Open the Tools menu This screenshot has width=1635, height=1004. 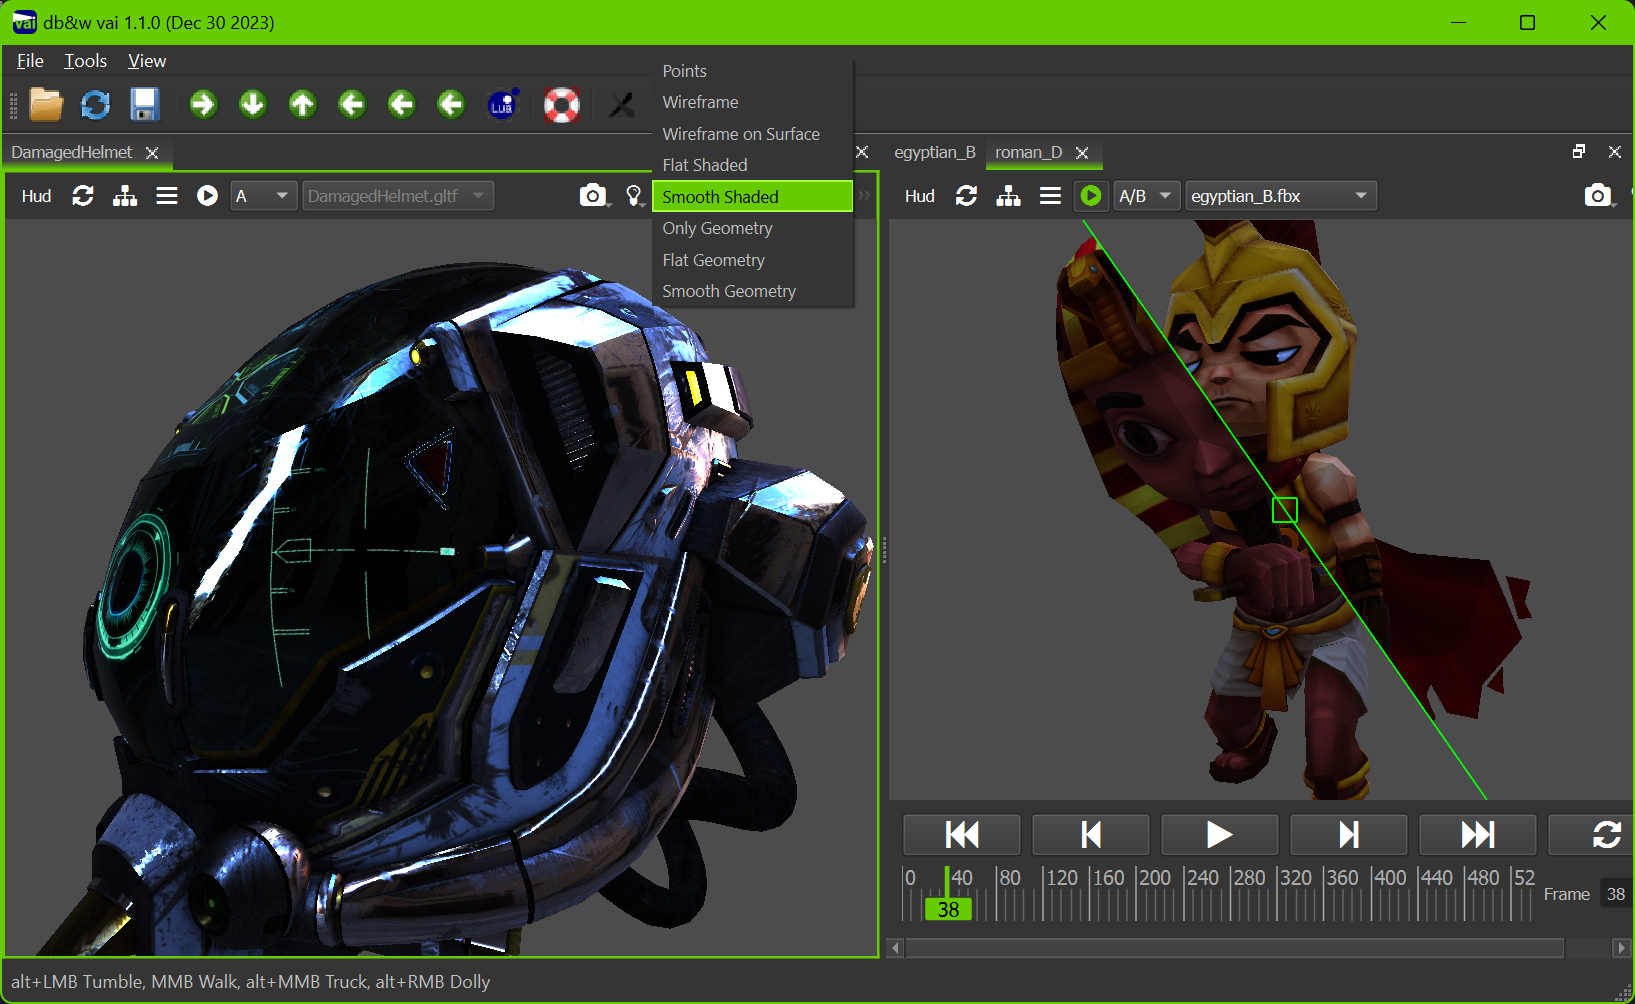(86, 61)
